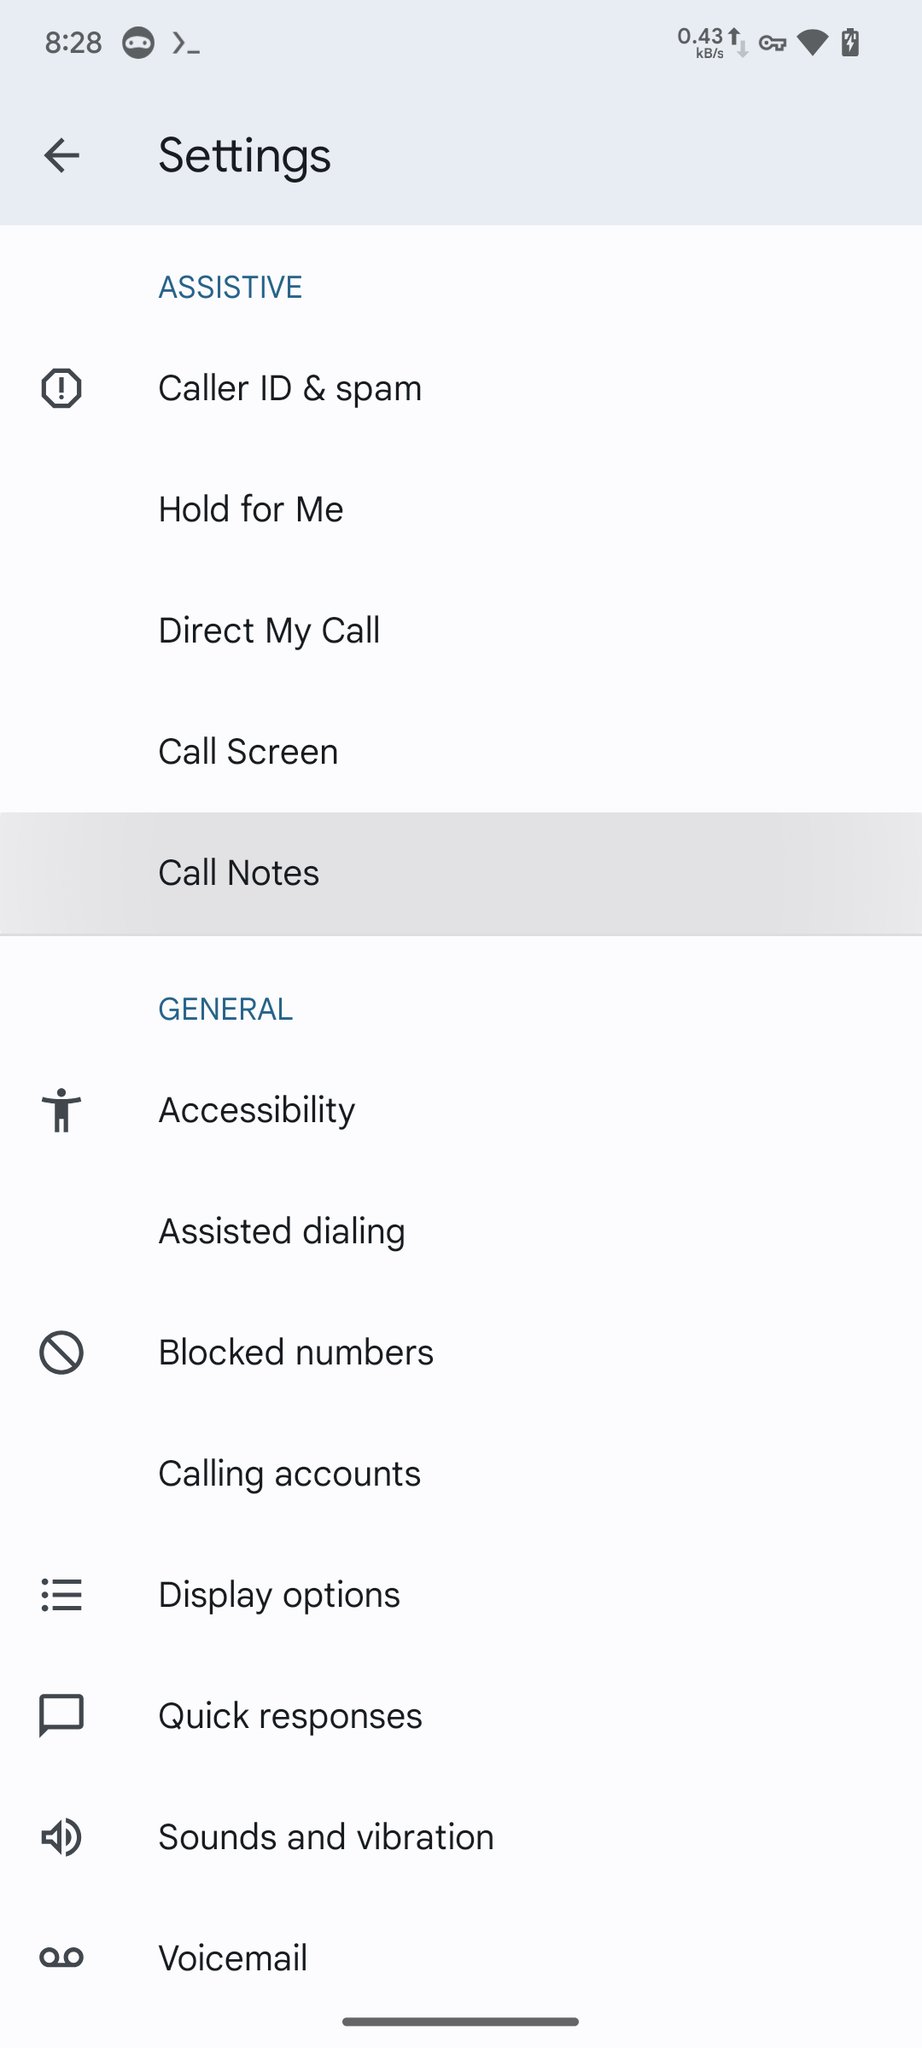
Task: Go to Blocked numbers
Action: [296, 1353]
